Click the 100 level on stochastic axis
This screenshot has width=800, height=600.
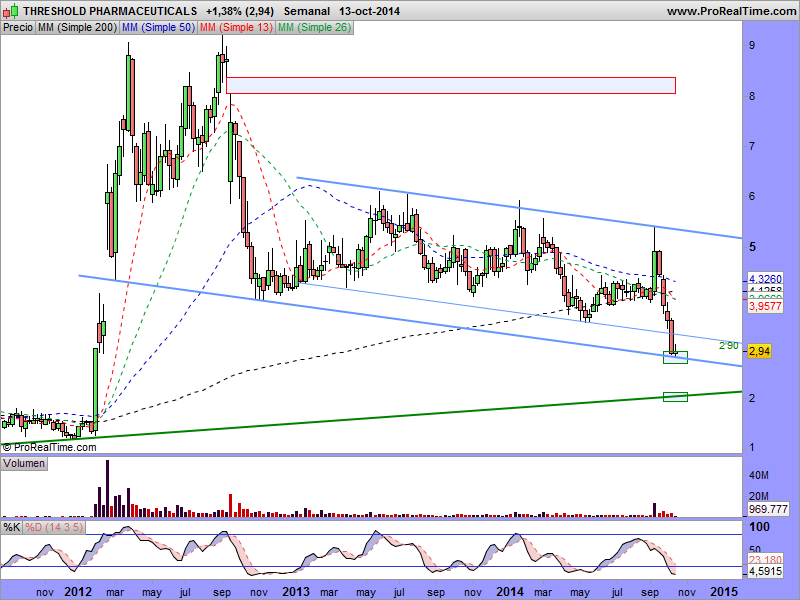759,527
